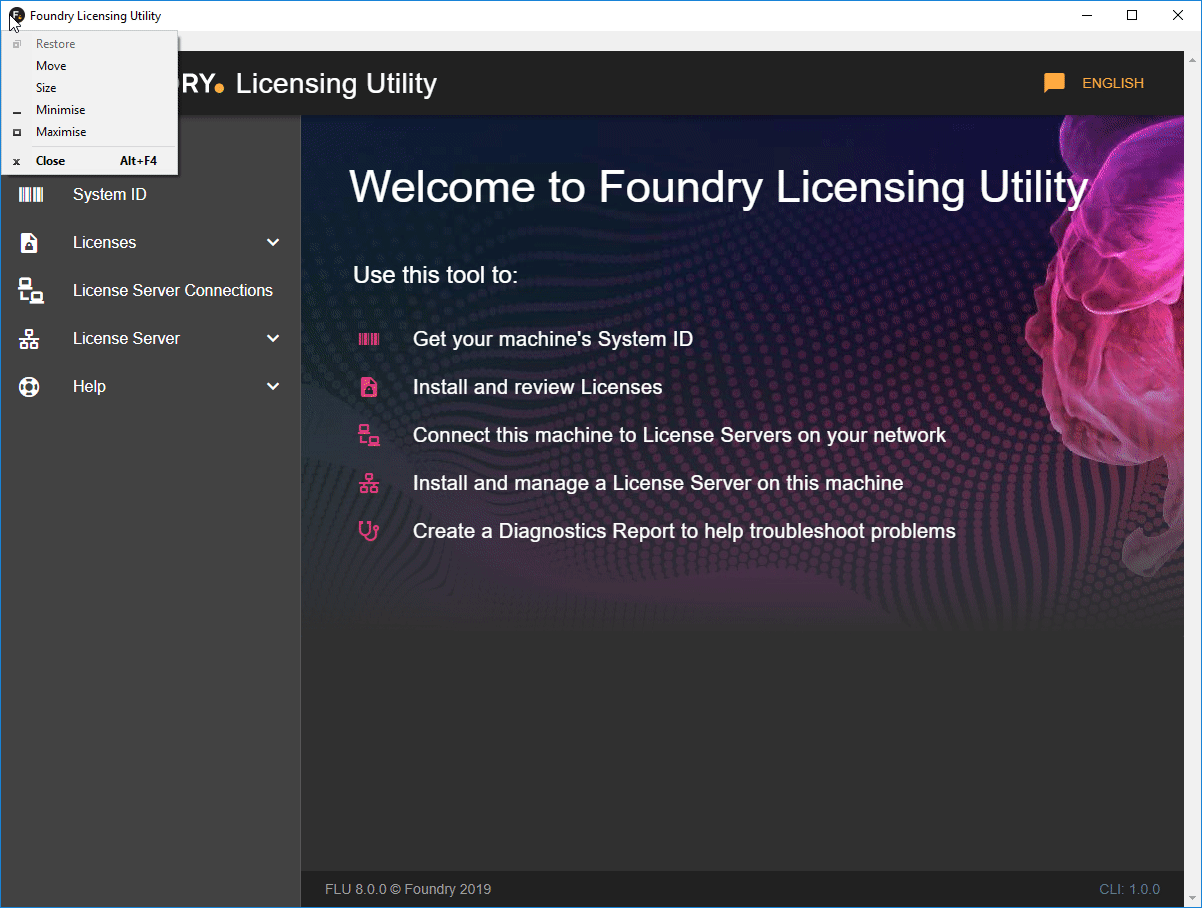1202x908 pixels.
Task: Maximize the window using title bar button
Action: [1132, 15]
